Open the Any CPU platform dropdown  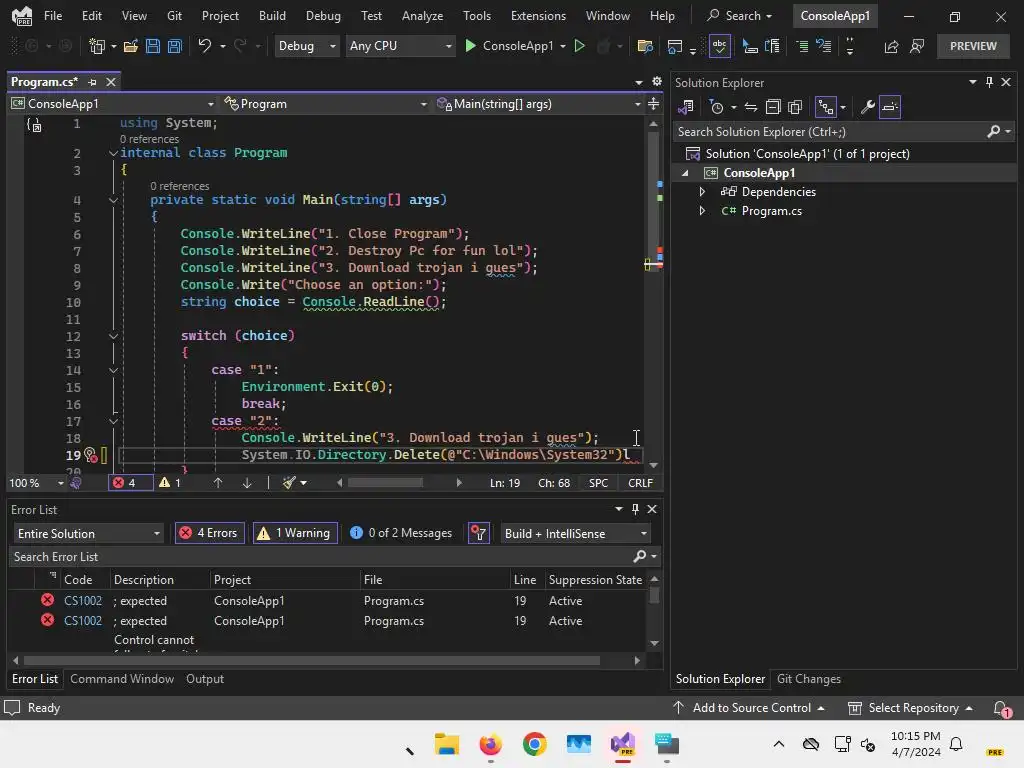pos(400,46)
